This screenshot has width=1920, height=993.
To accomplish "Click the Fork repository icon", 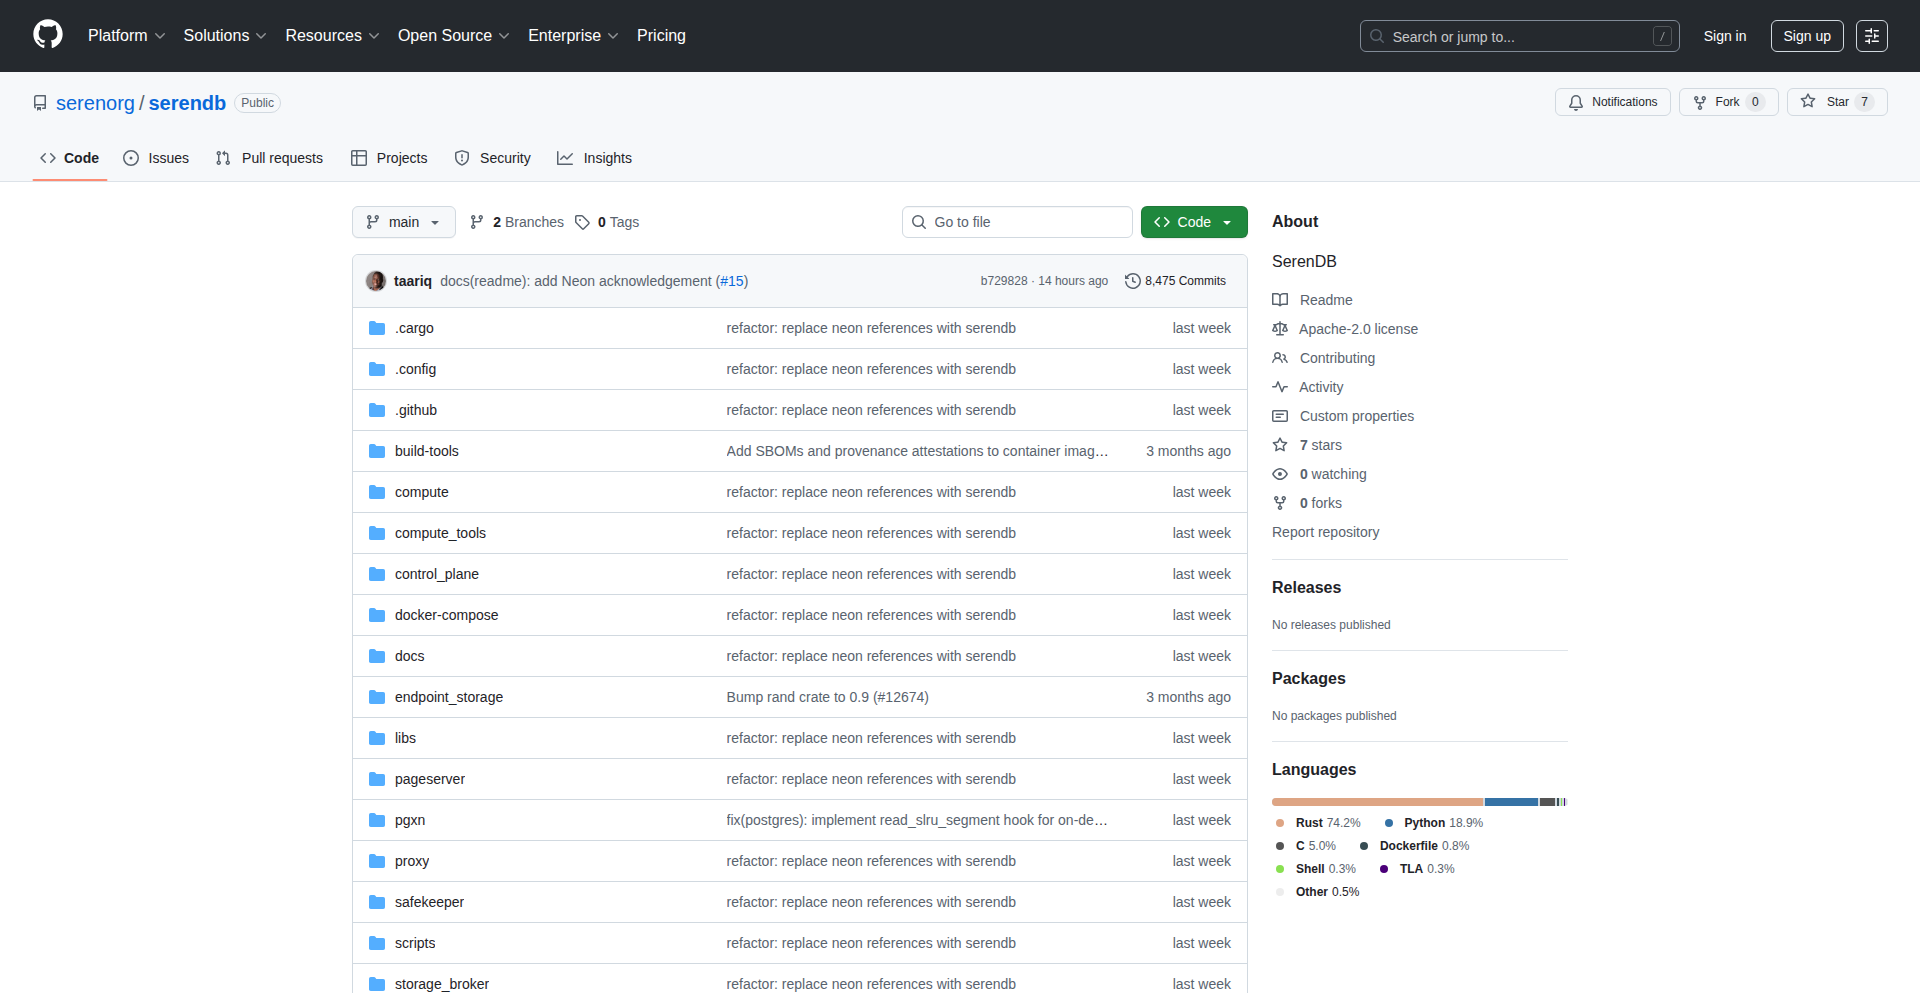I will click(1700, 102).
